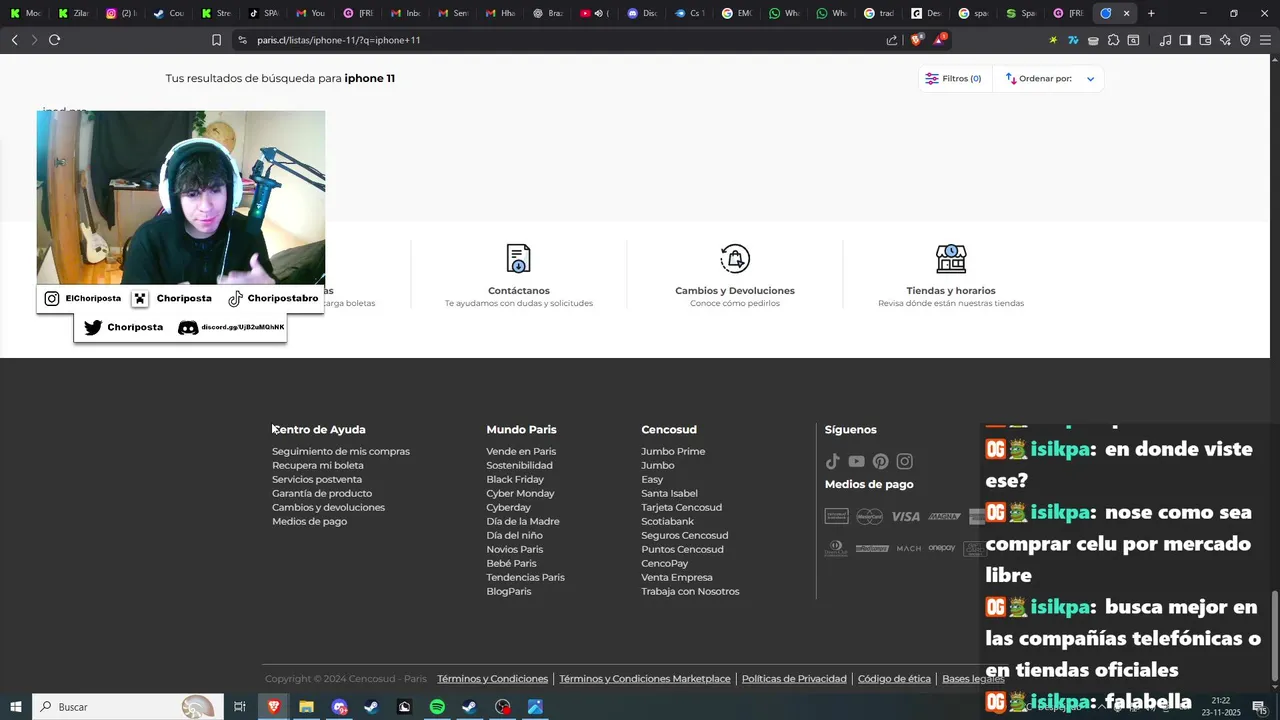Click the browser back arrow
This screenshot has width=1280, height=720.
[x=14, y=40]
